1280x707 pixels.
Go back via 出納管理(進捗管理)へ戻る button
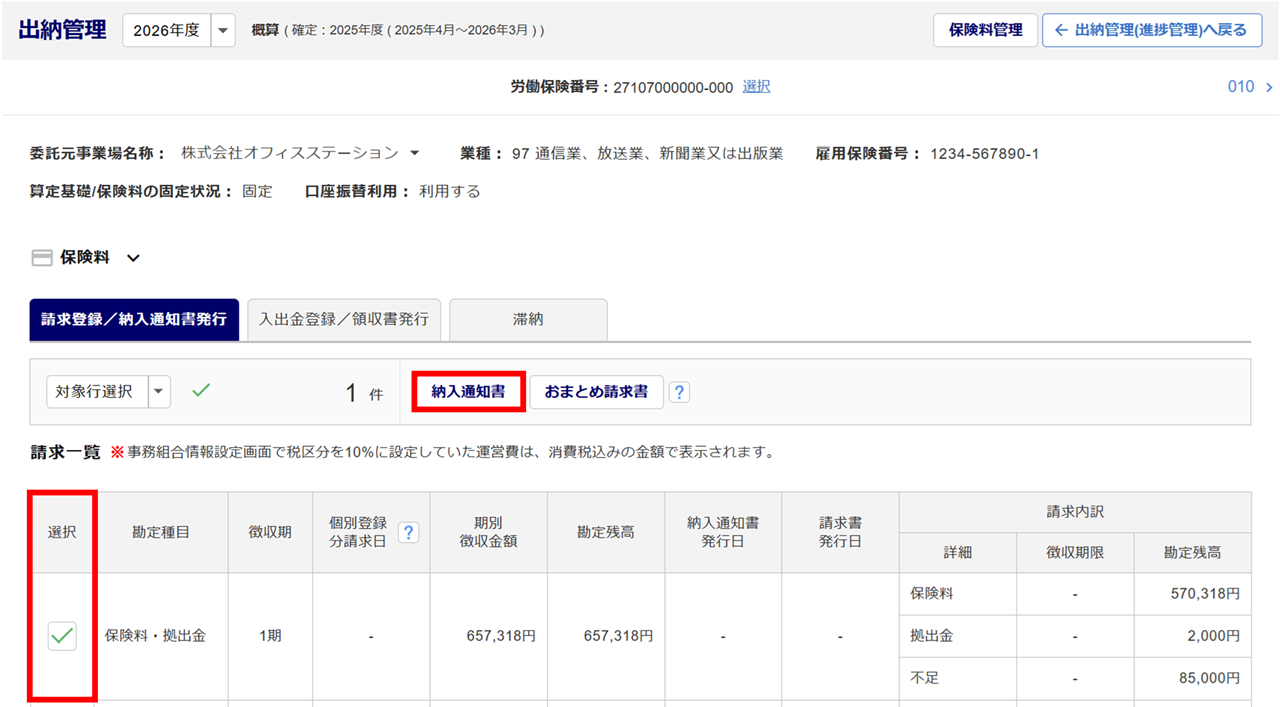(x=1151, y=30)
